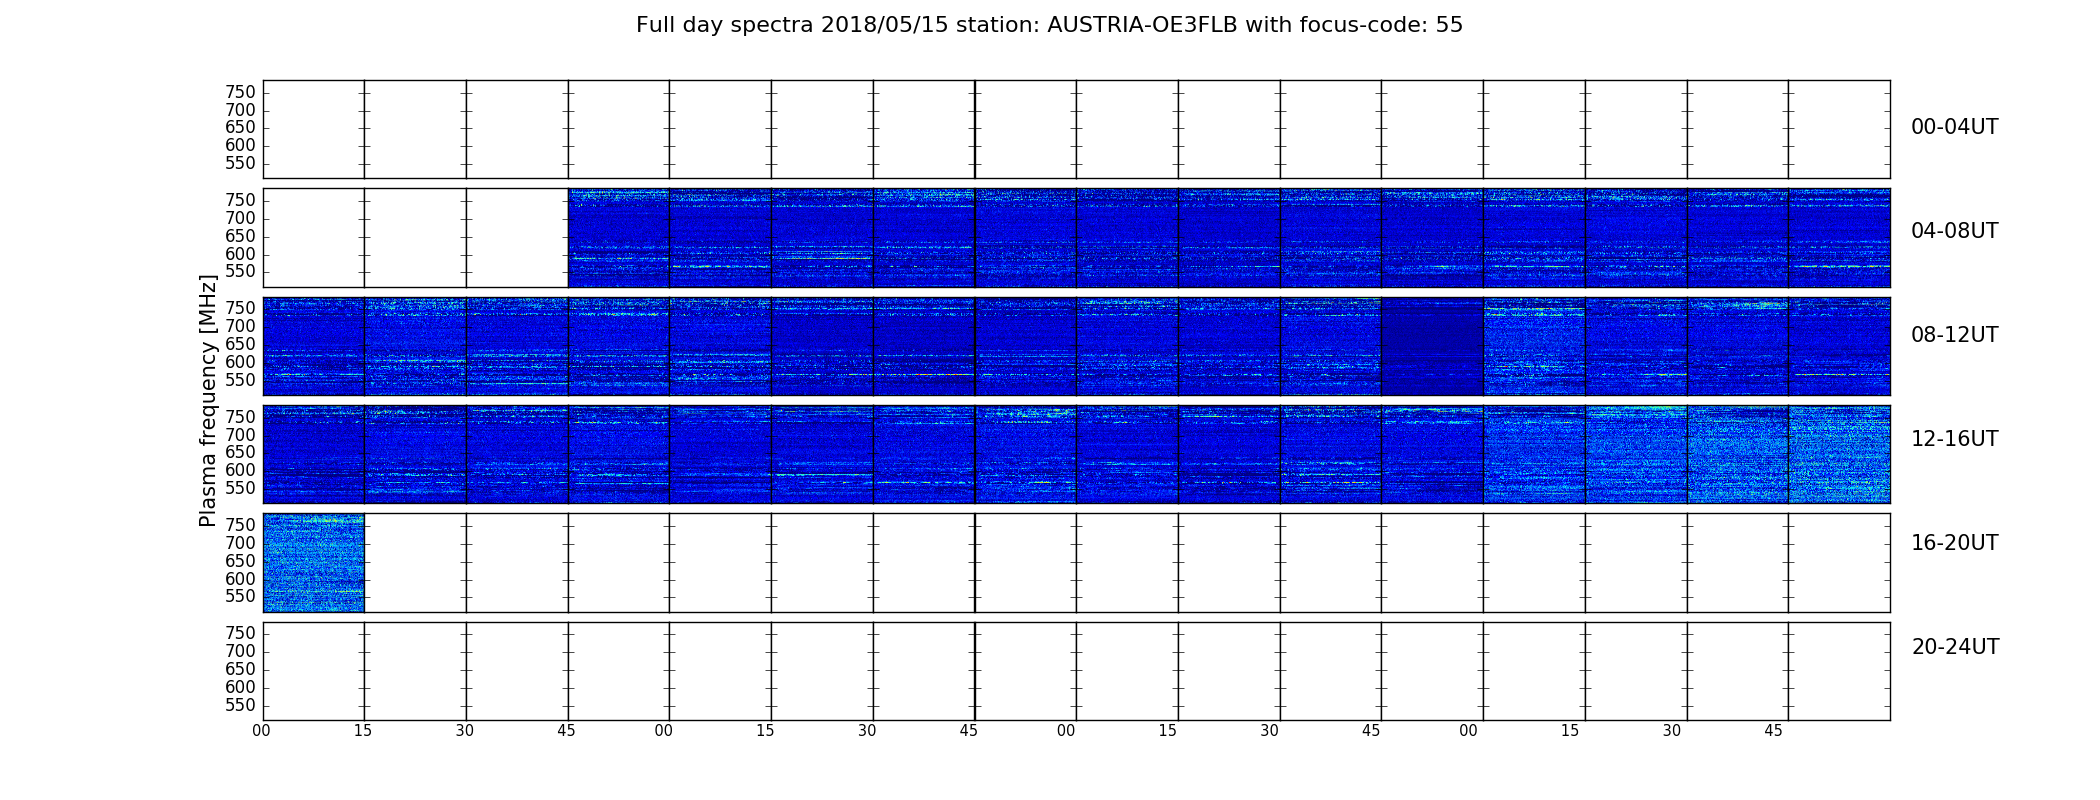This screenshot has height=800, width=2100.
Task: Click the '750' tick of the 00-04UT panel
Action: [240, 92]
